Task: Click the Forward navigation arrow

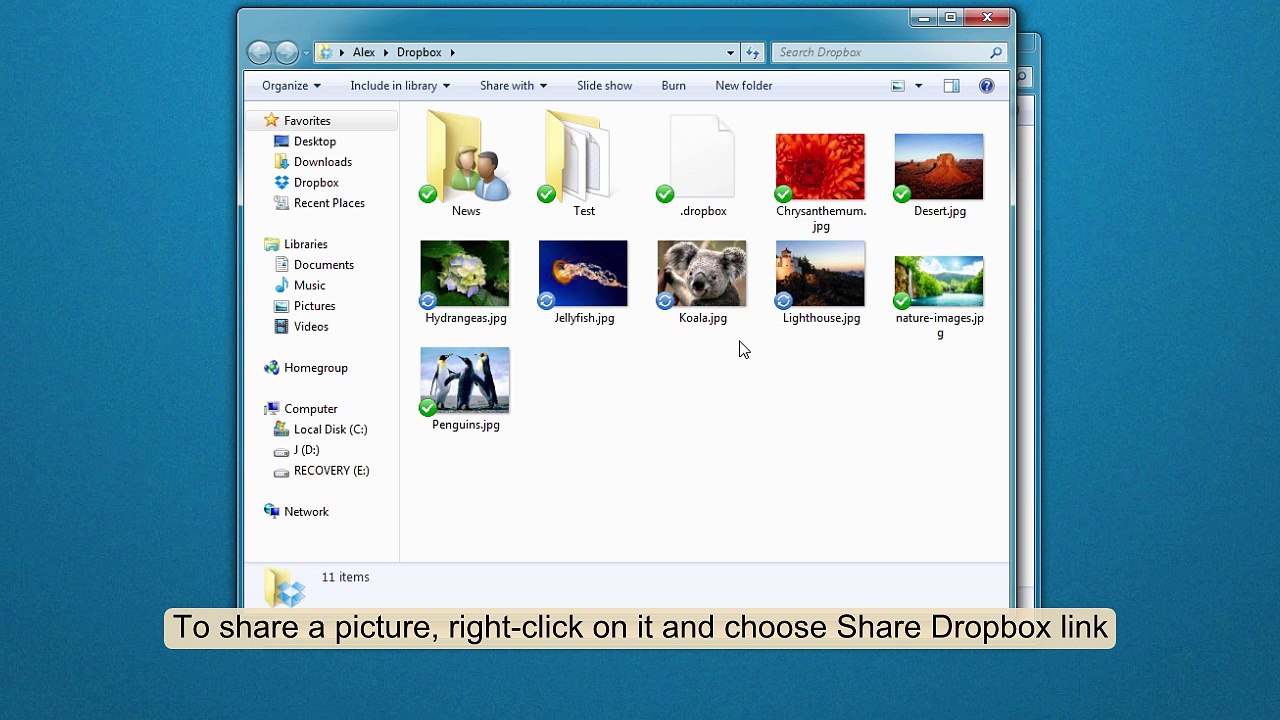Action: 286,52
